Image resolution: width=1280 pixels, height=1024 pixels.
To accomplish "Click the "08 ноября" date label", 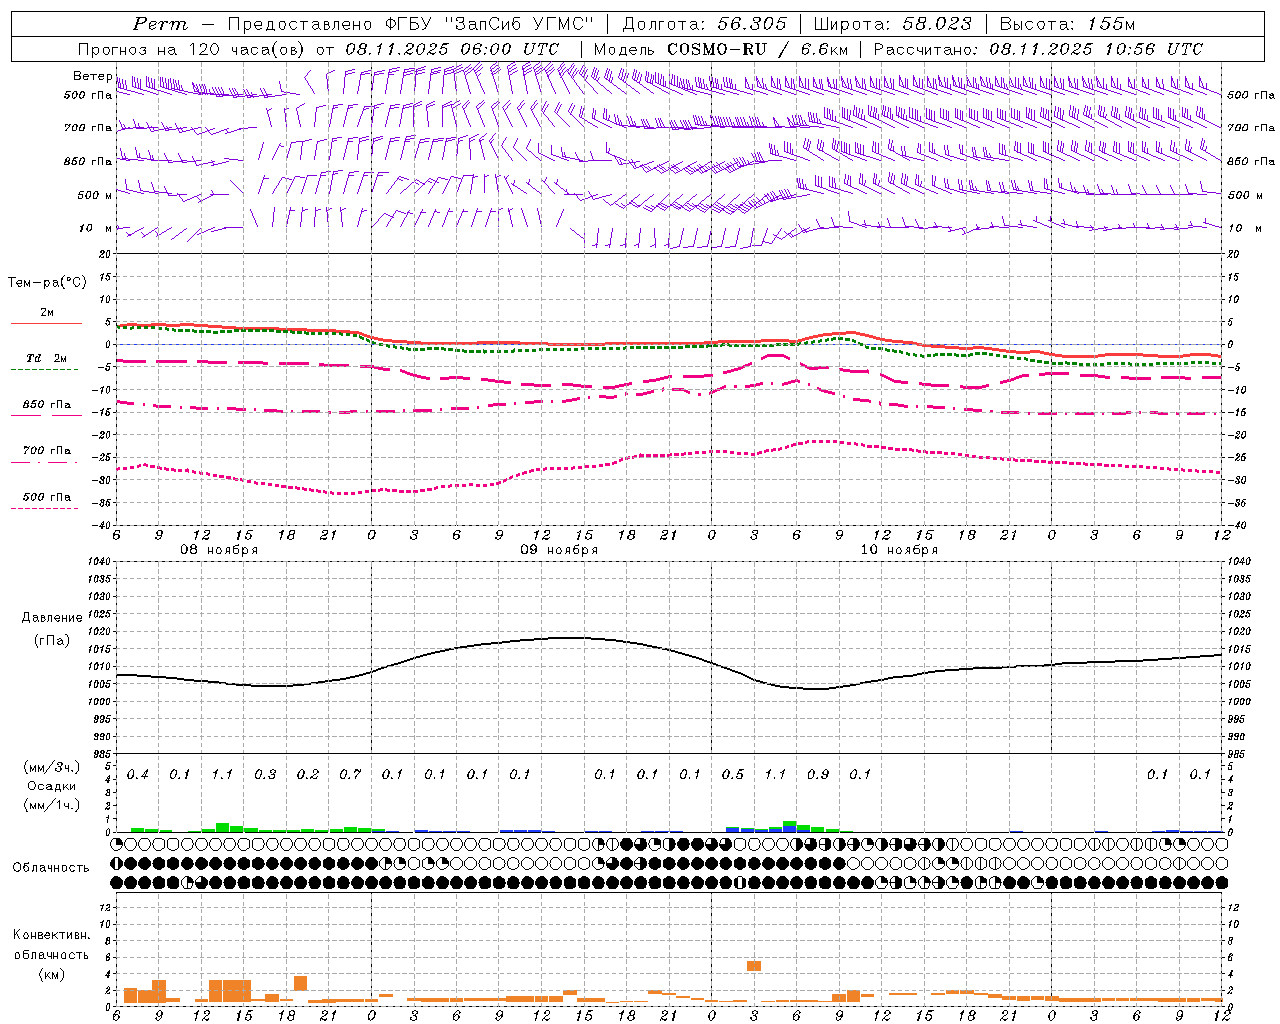I will tap(219, 550).
